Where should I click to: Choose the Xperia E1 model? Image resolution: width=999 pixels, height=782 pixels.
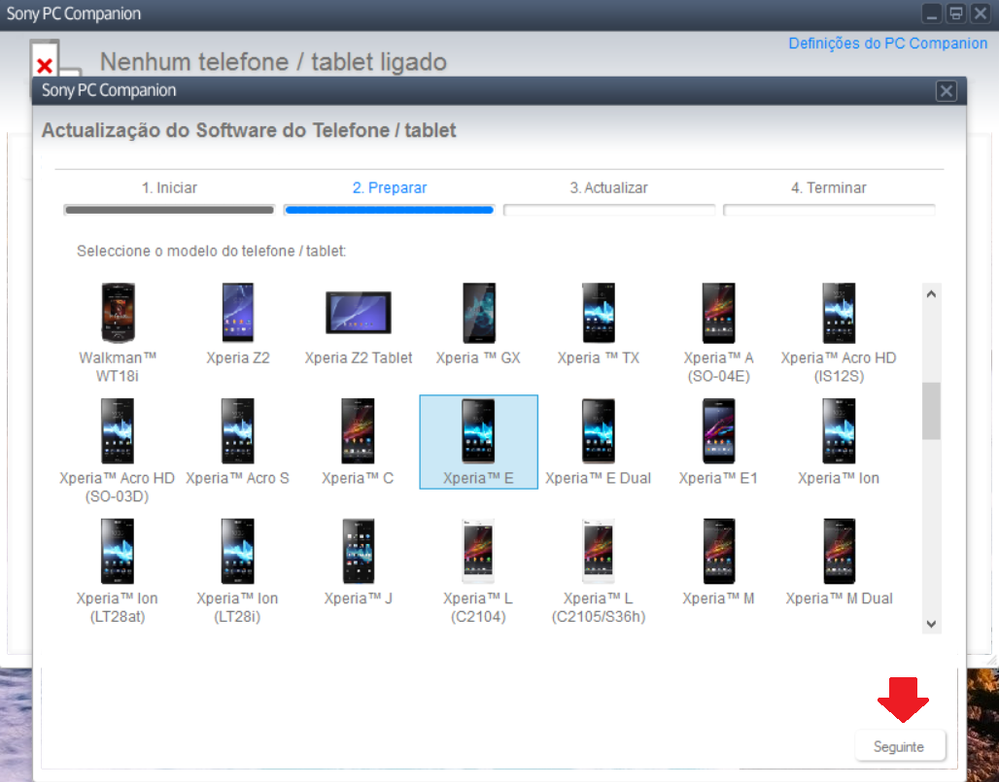point(718,434)
